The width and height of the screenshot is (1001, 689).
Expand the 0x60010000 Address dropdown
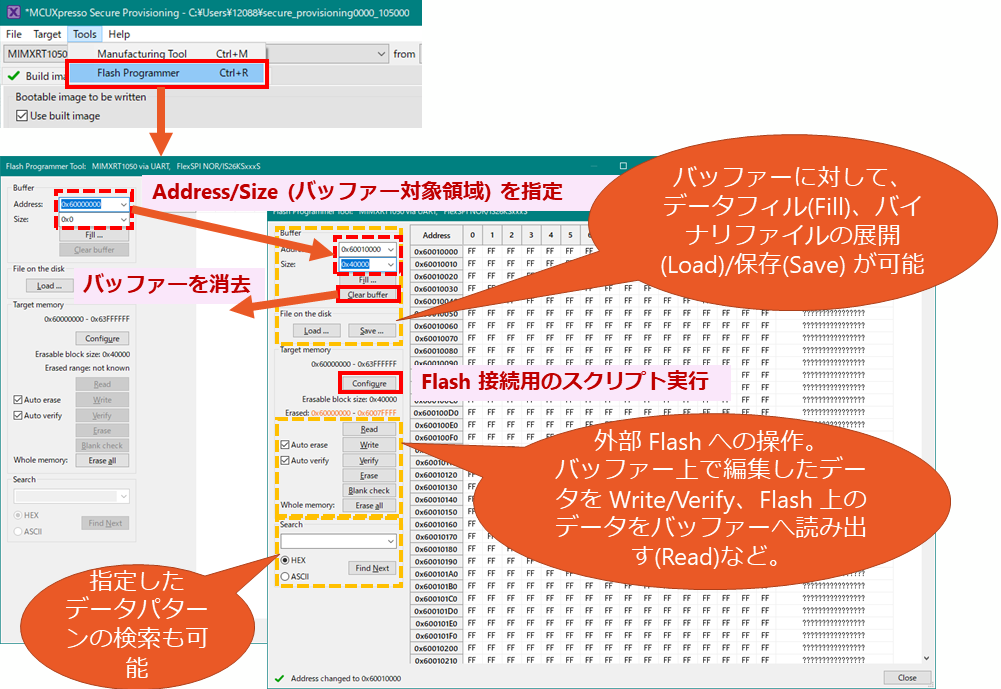click(x=389, y=248)
